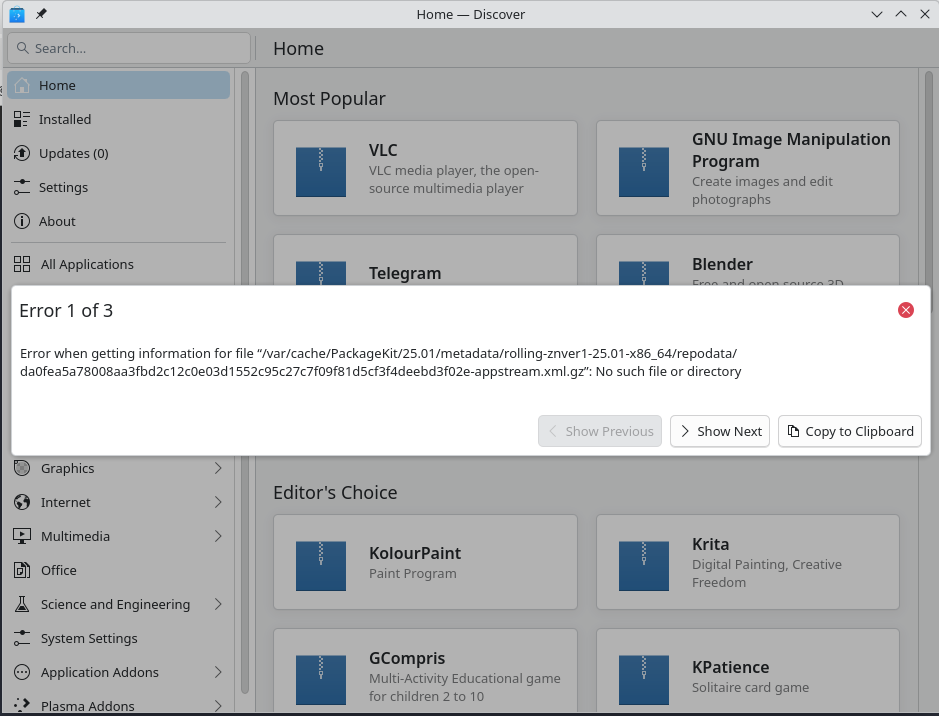Click the Discover app icon in title bar

click(17, 14)
